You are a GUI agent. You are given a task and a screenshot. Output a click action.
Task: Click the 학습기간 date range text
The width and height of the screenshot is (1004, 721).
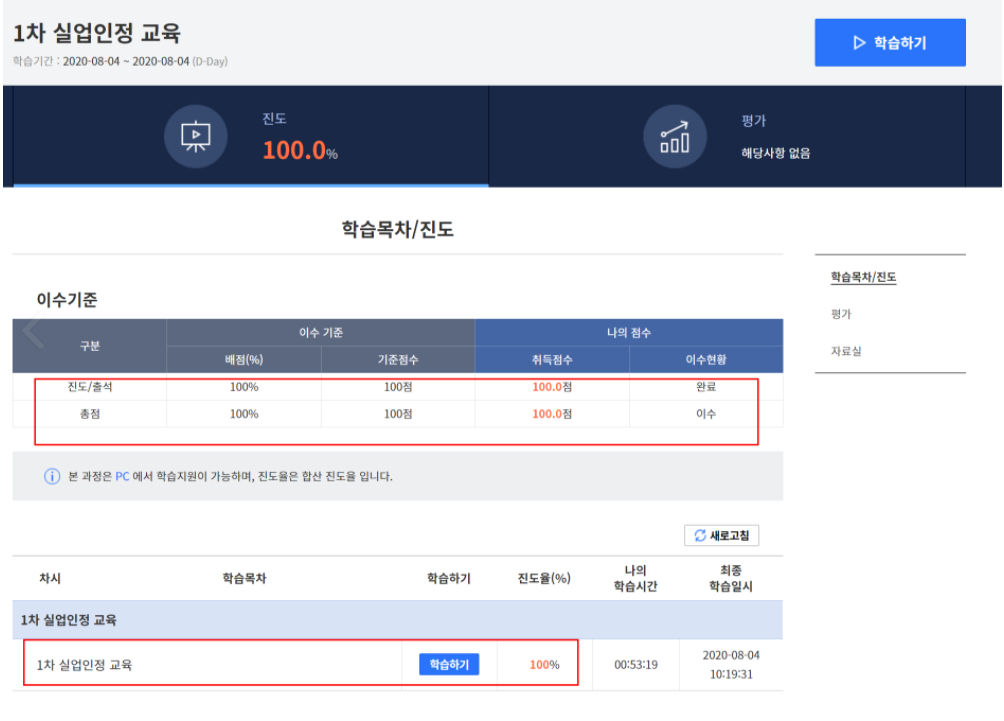point(120,61)
